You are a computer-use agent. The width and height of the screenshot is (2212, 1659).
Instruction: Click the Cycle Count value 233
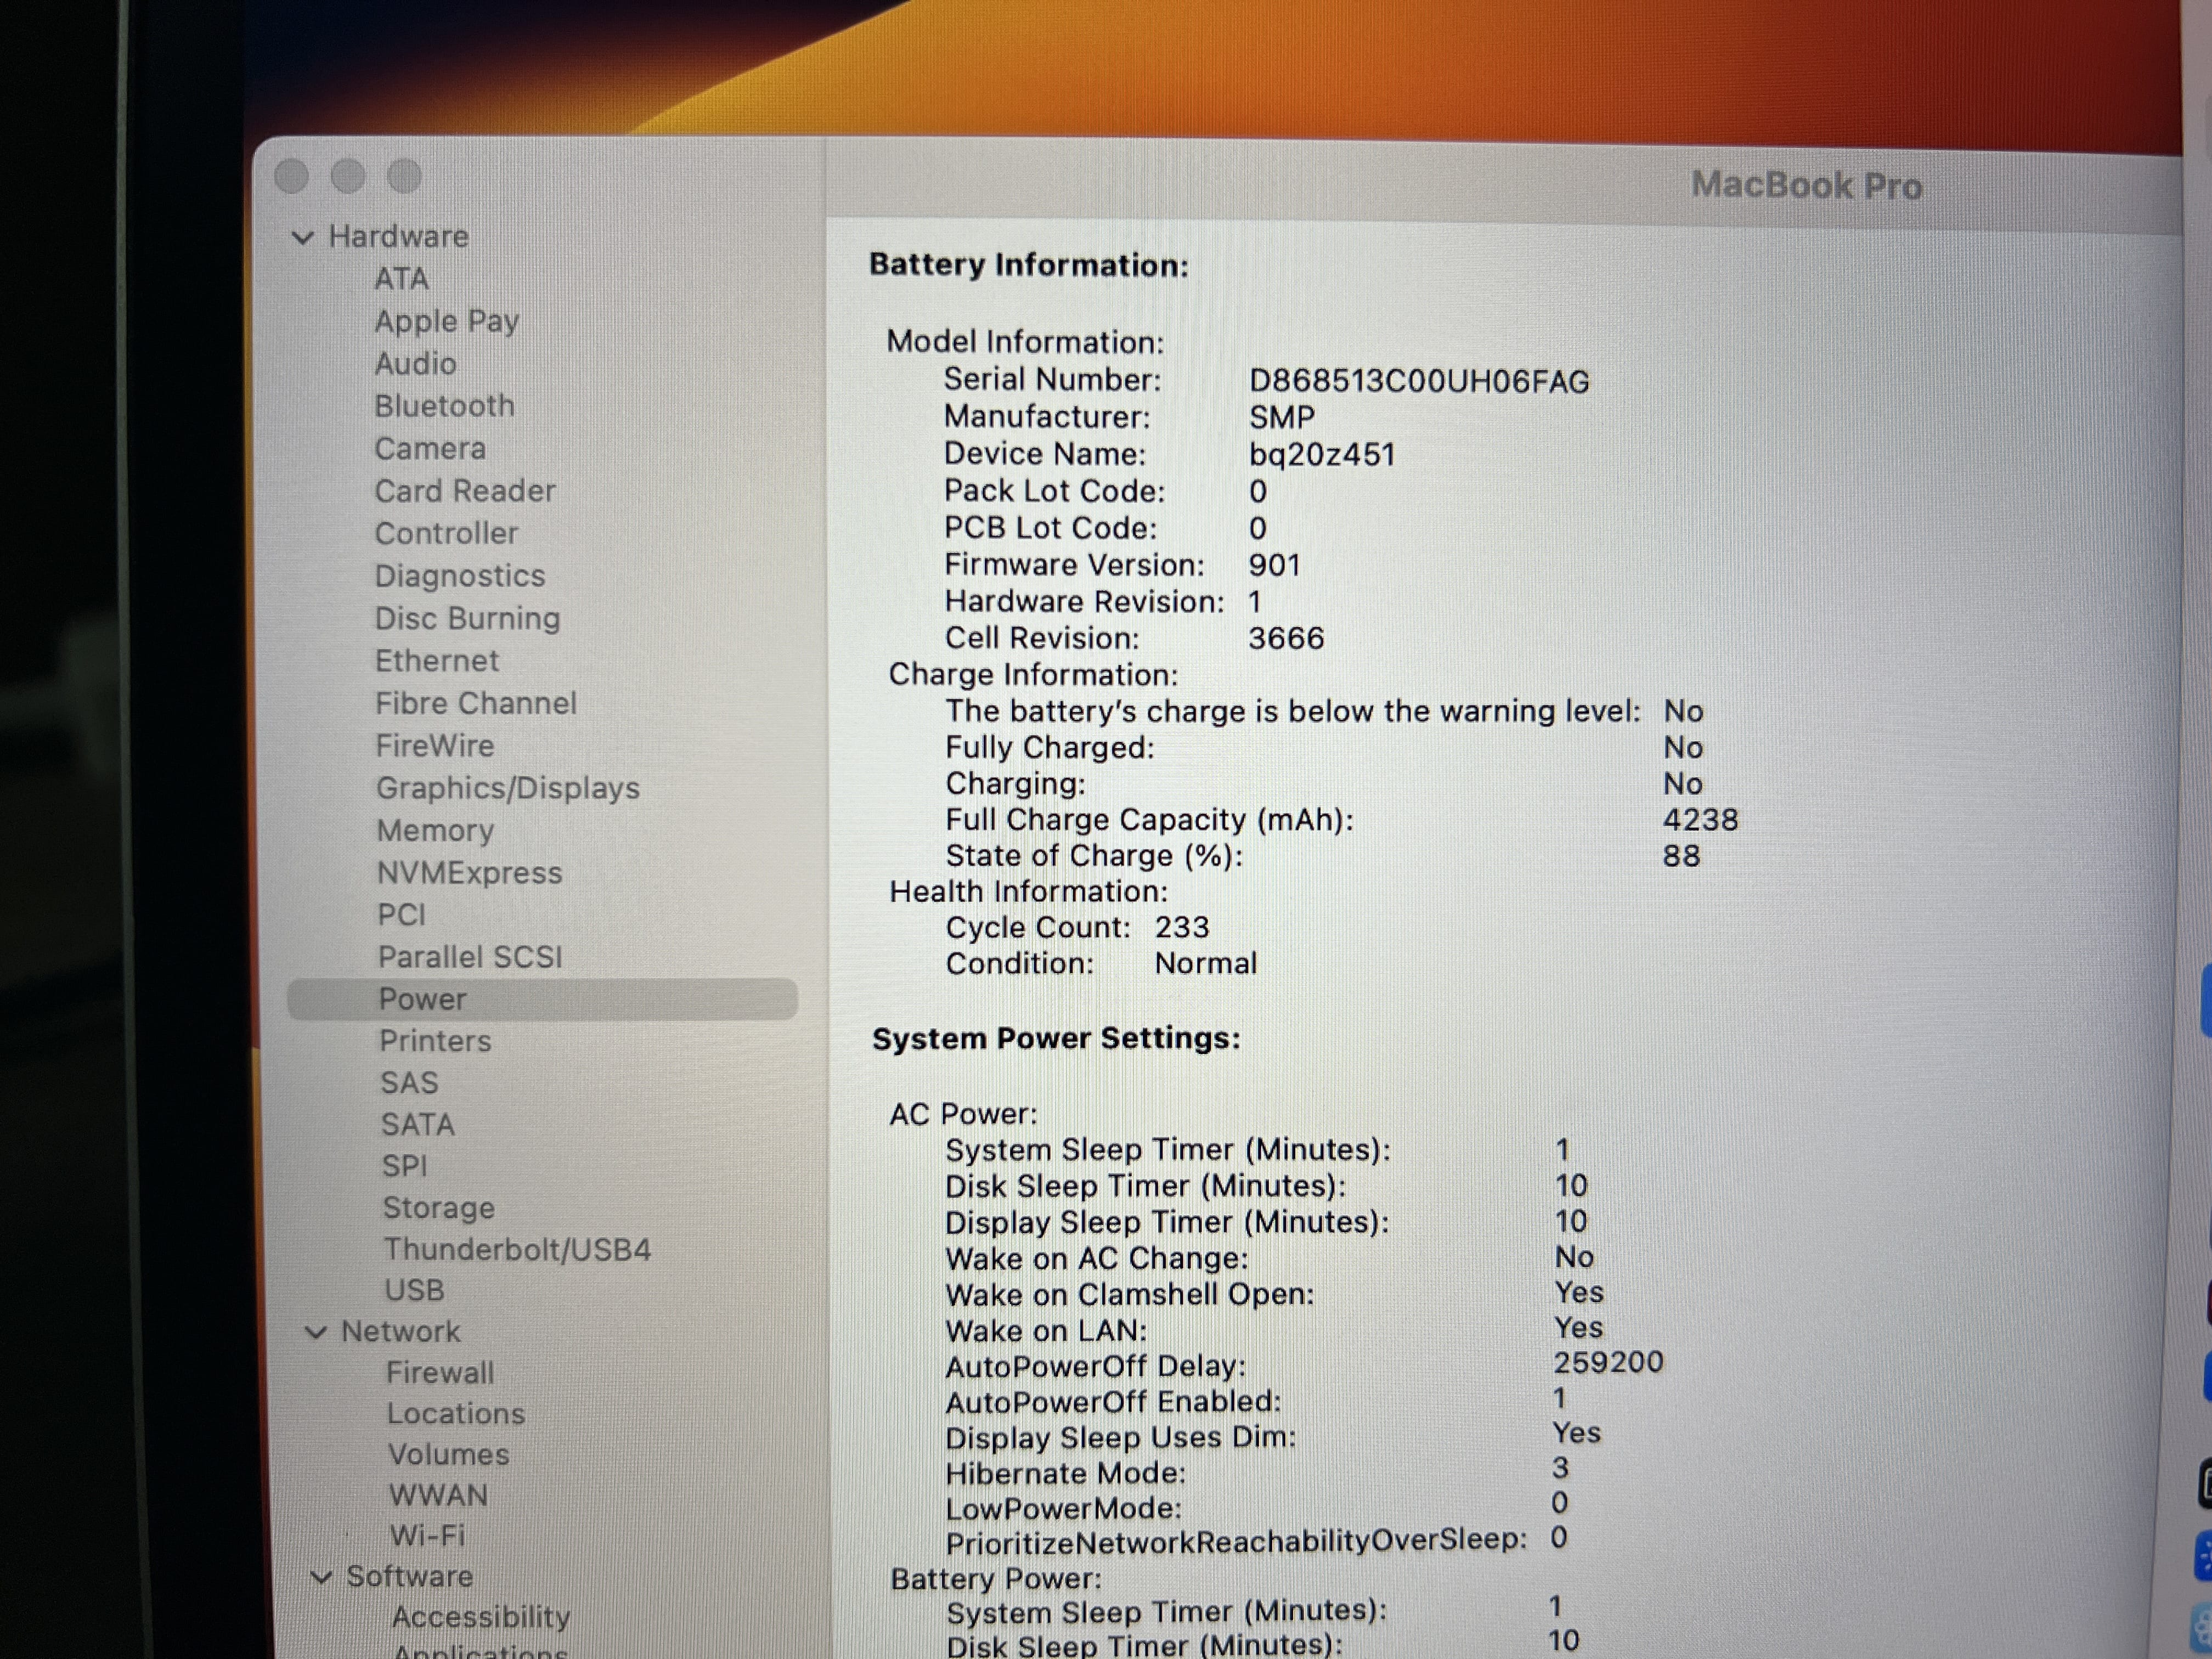coord(1182,928)
